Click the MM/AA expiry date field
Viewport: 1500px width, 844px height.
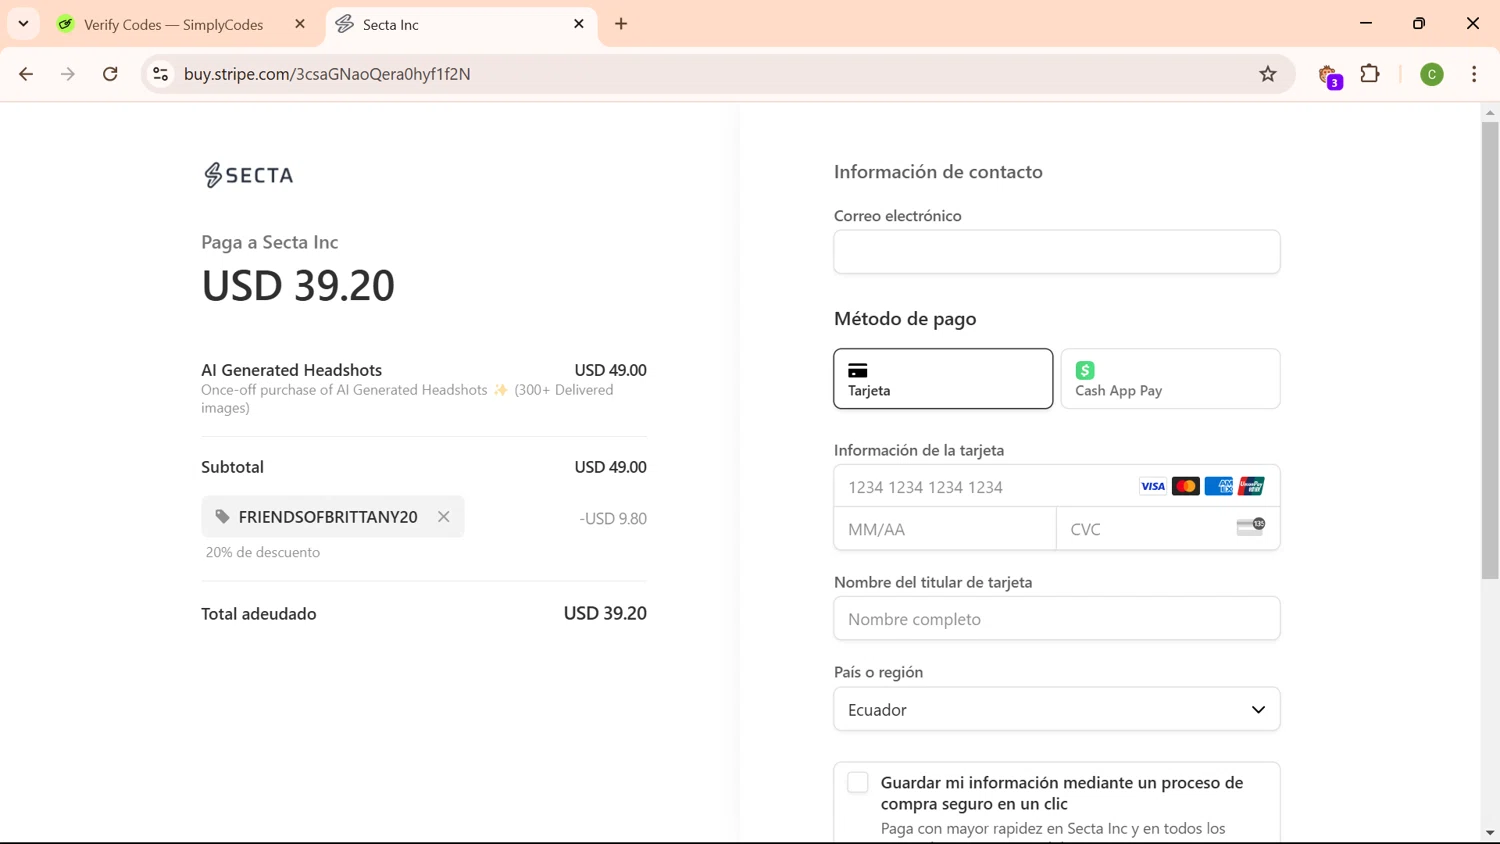[x=945, y=529]
